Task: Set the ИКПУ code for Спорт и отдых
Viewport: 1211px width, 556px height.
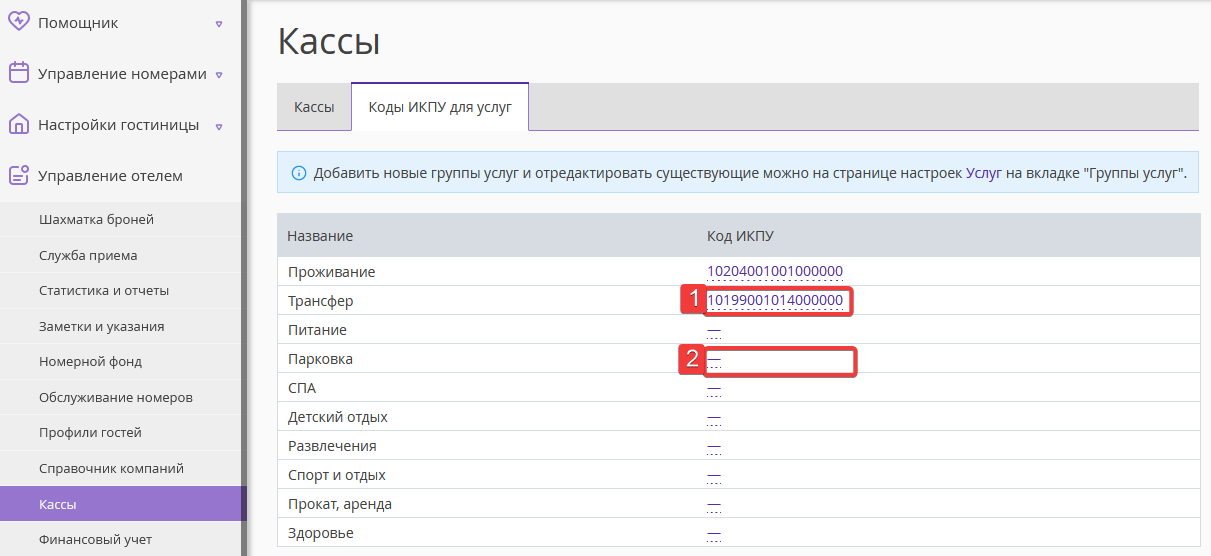Action: (714, 475)
